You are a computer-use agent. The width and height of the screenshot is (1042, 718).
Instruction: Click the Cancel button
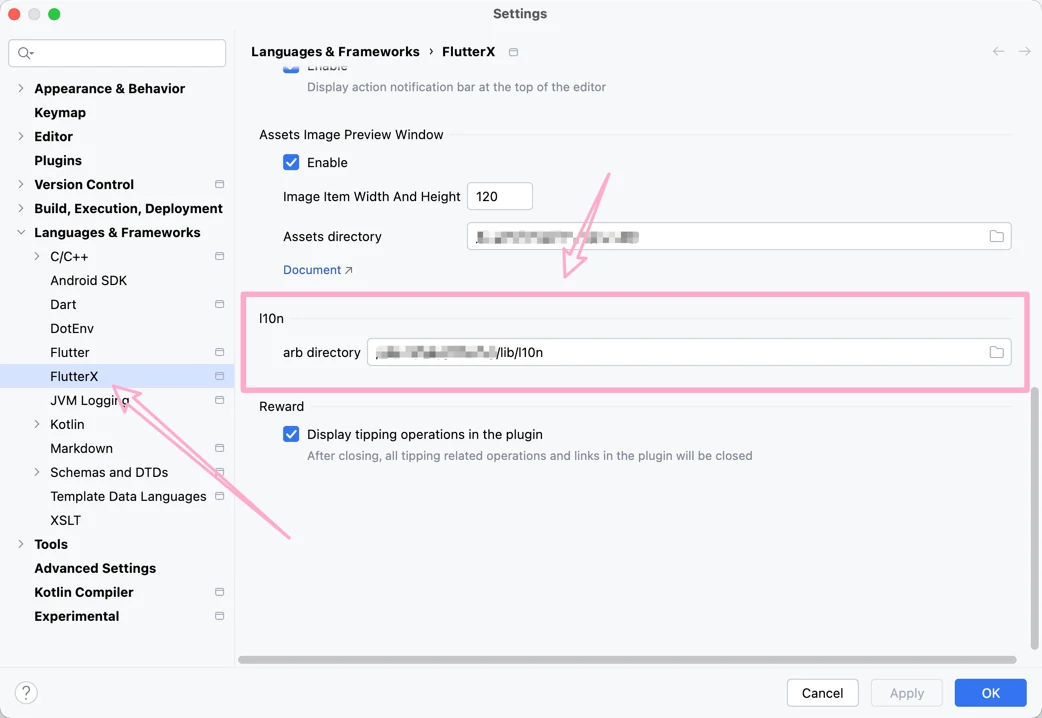(822, 693)
